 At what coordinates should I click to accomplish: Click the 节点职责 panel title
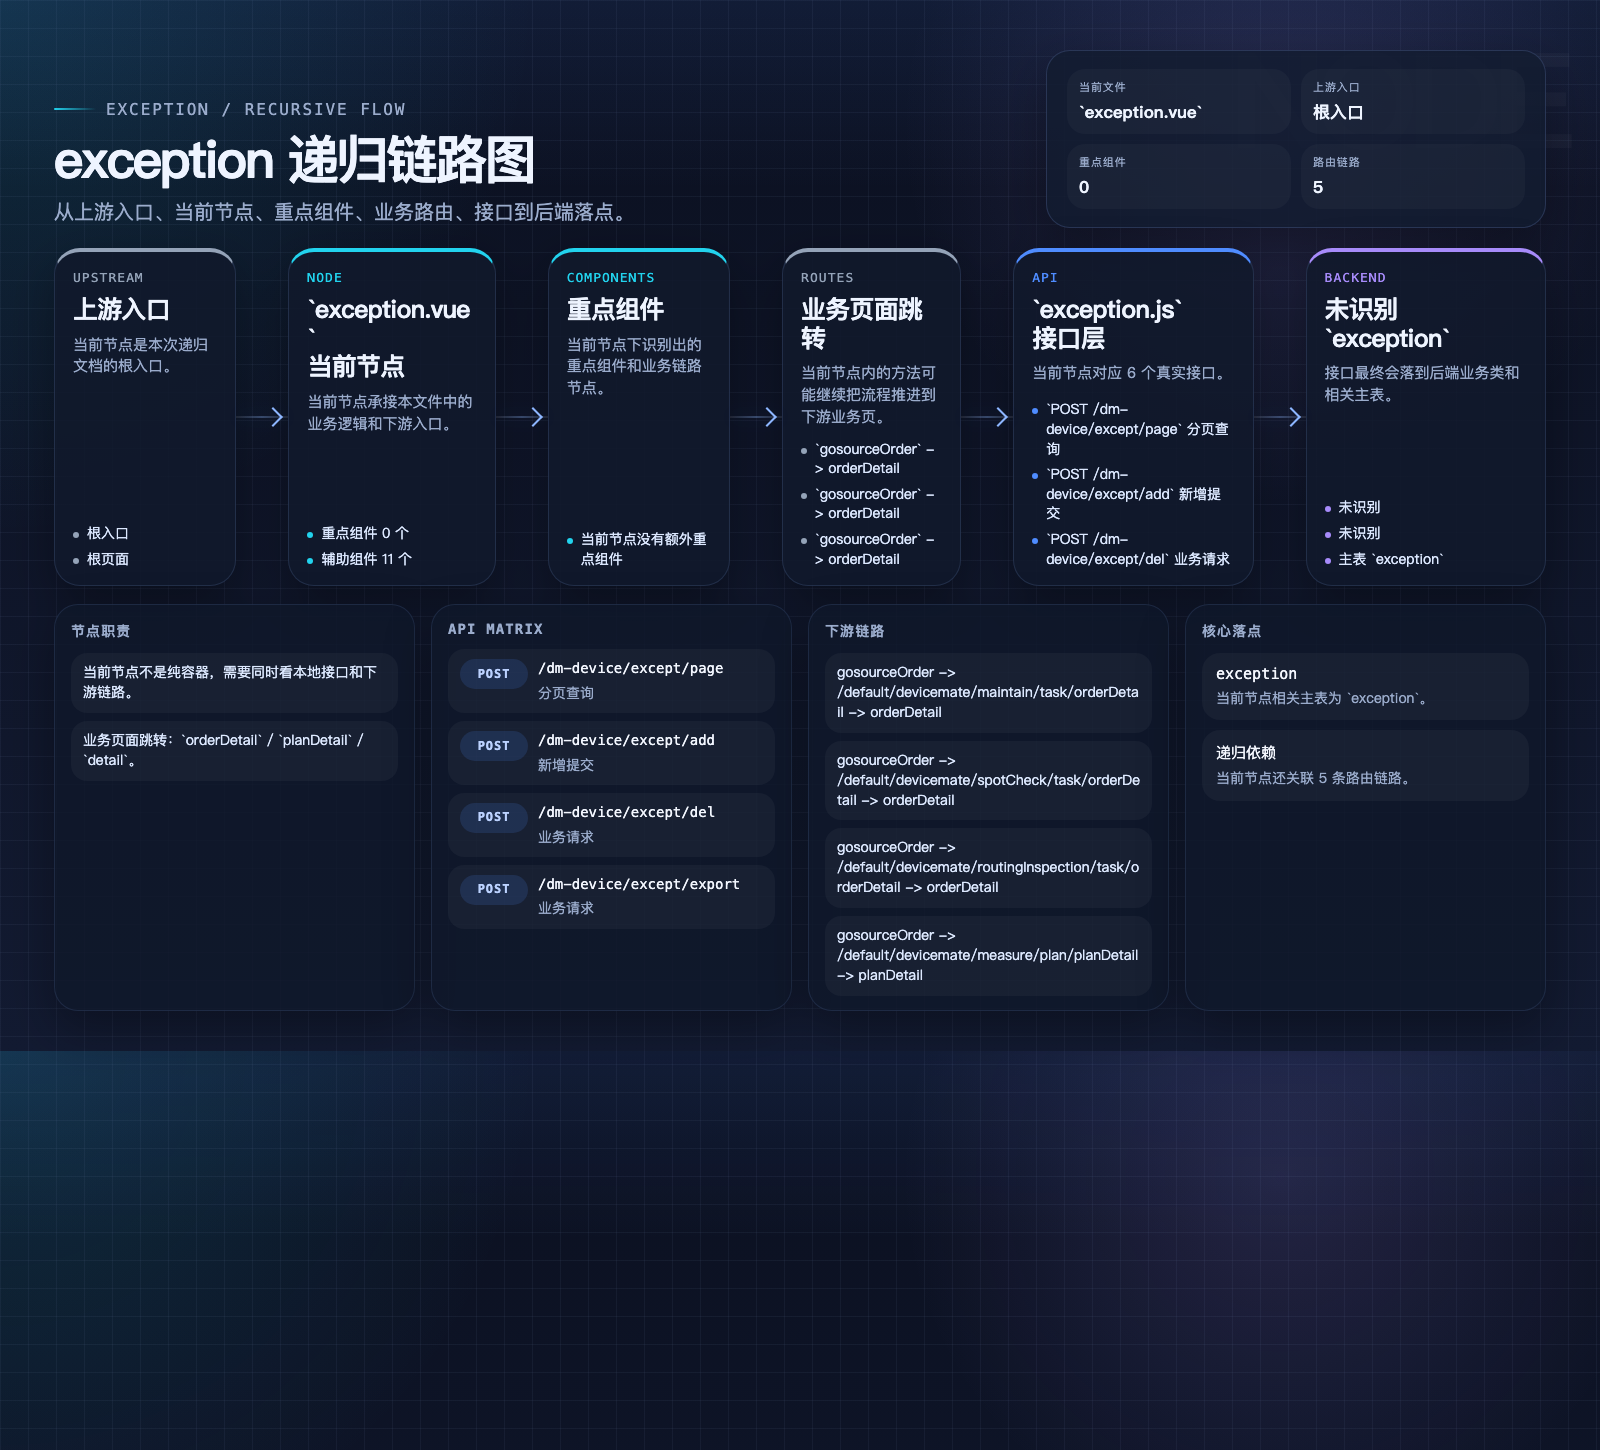pos(101,631)
